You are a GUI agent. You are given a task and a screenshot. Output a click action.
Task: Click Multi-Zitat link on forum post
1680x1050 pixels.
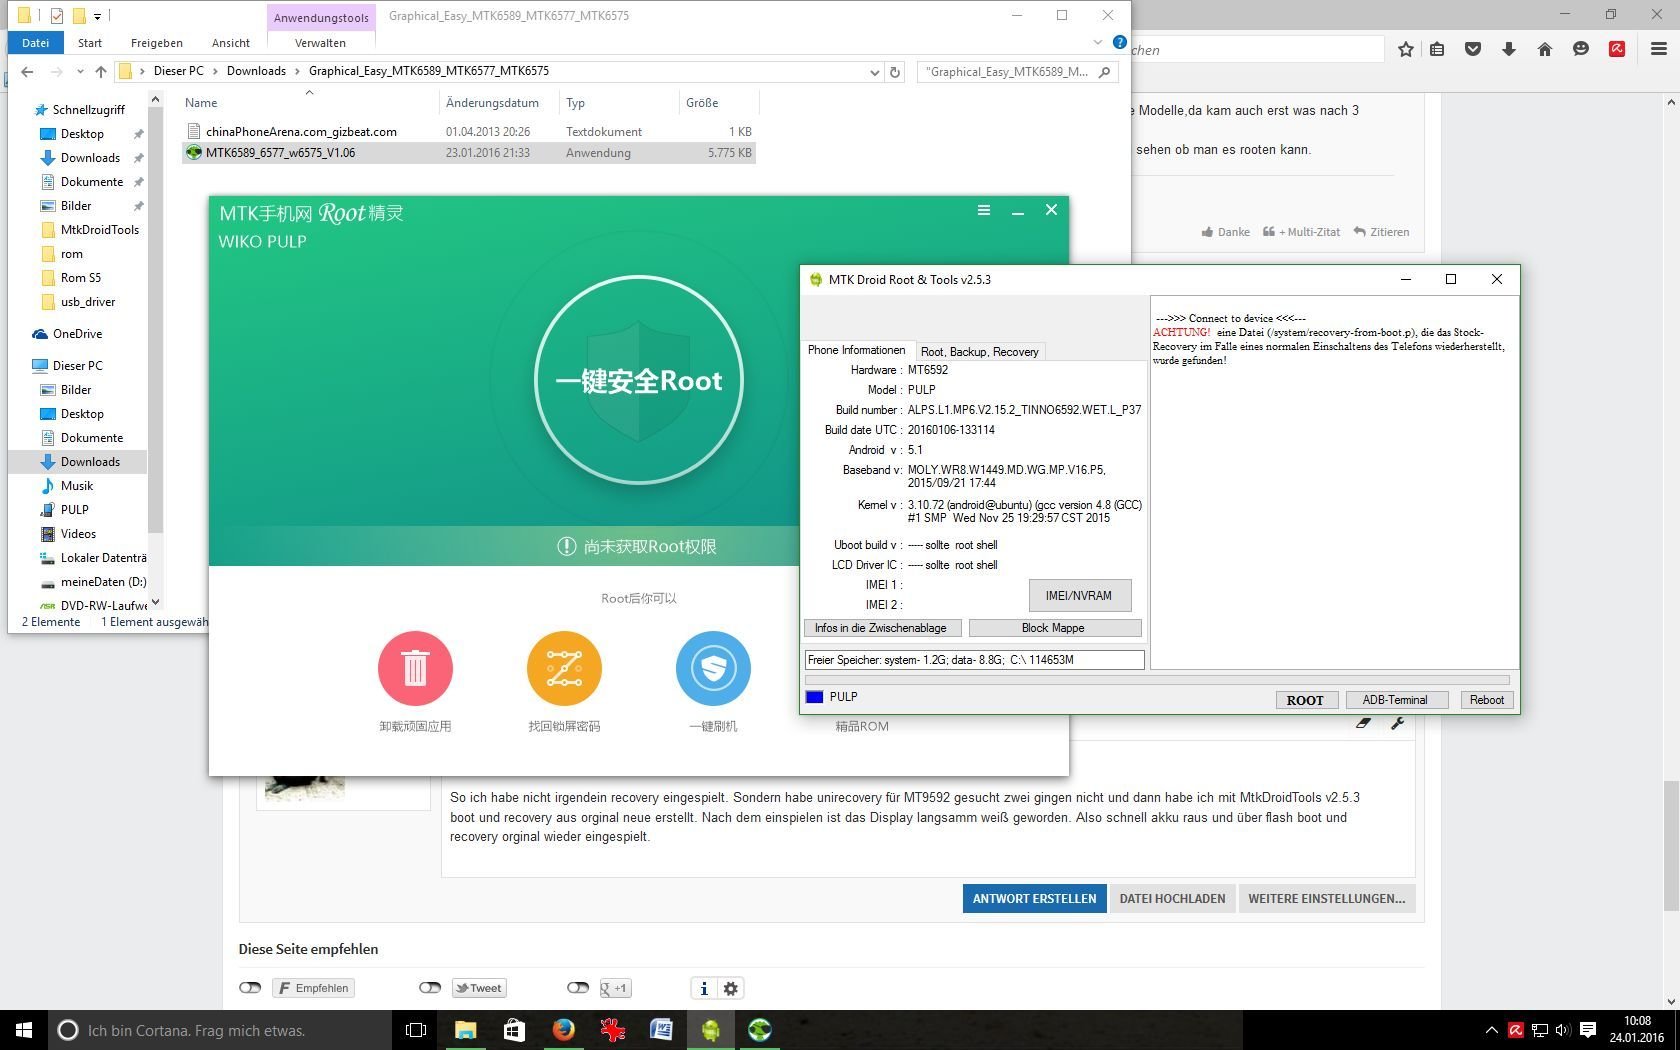pos(1301,232)
